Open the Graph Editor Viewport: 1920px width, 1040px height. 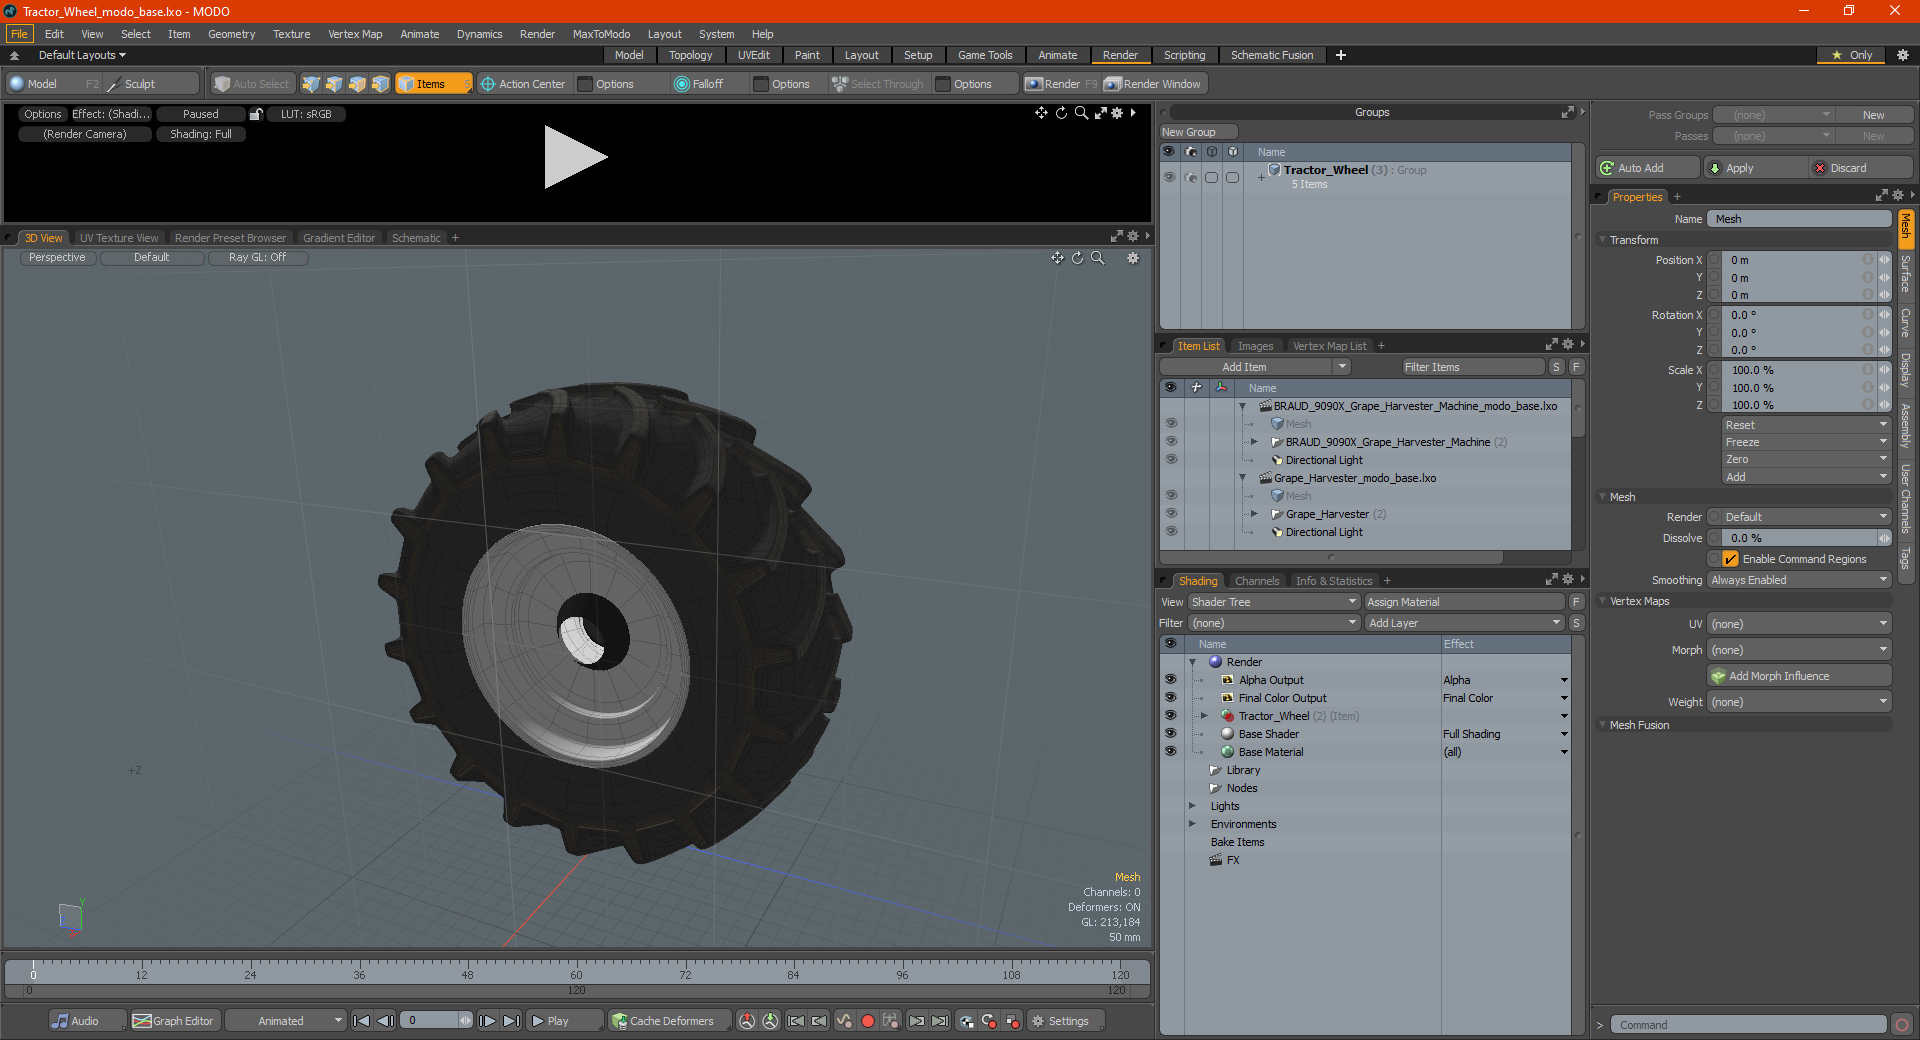(173, 1021)
